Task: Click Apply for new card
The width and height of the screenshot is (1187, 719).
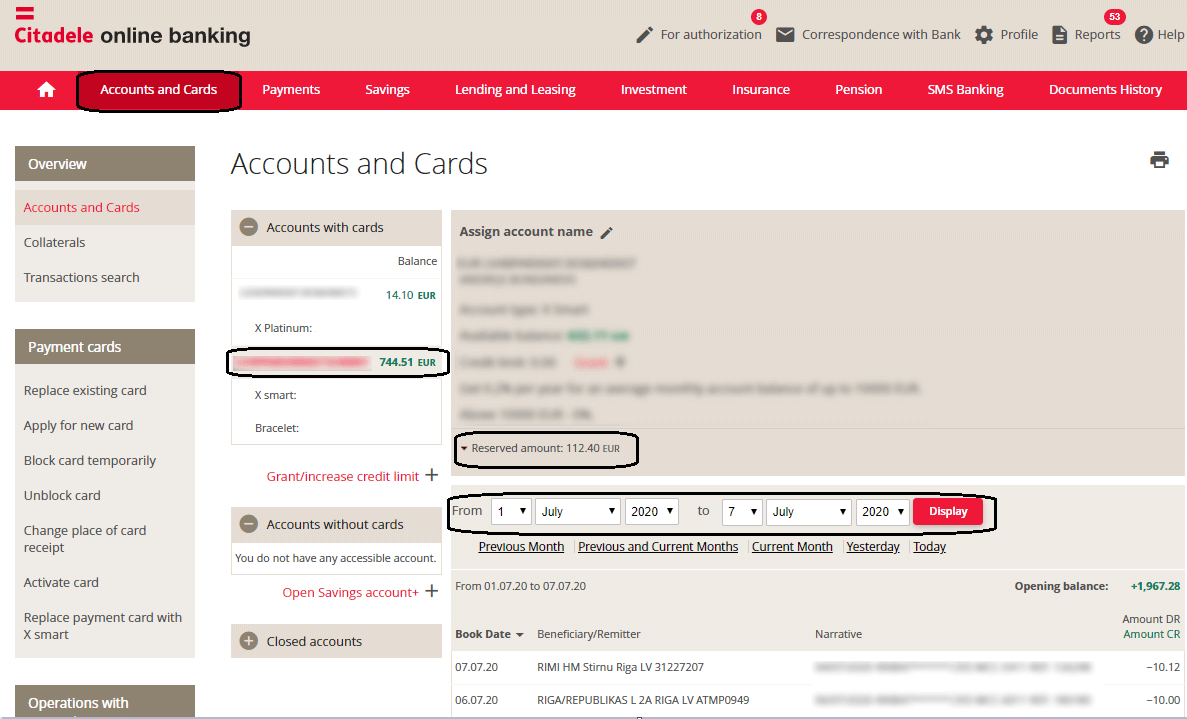Action: [78, 425]
